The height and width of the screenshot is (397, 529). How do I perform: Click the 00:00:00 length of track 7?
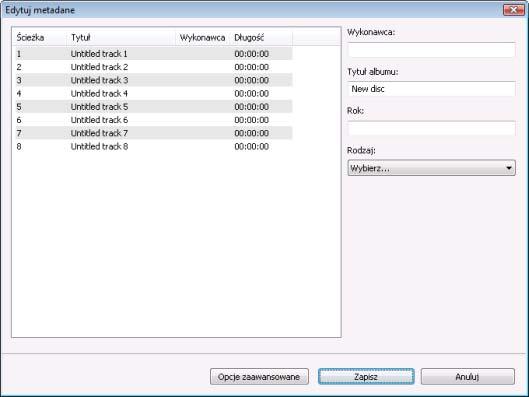point(252,133)
